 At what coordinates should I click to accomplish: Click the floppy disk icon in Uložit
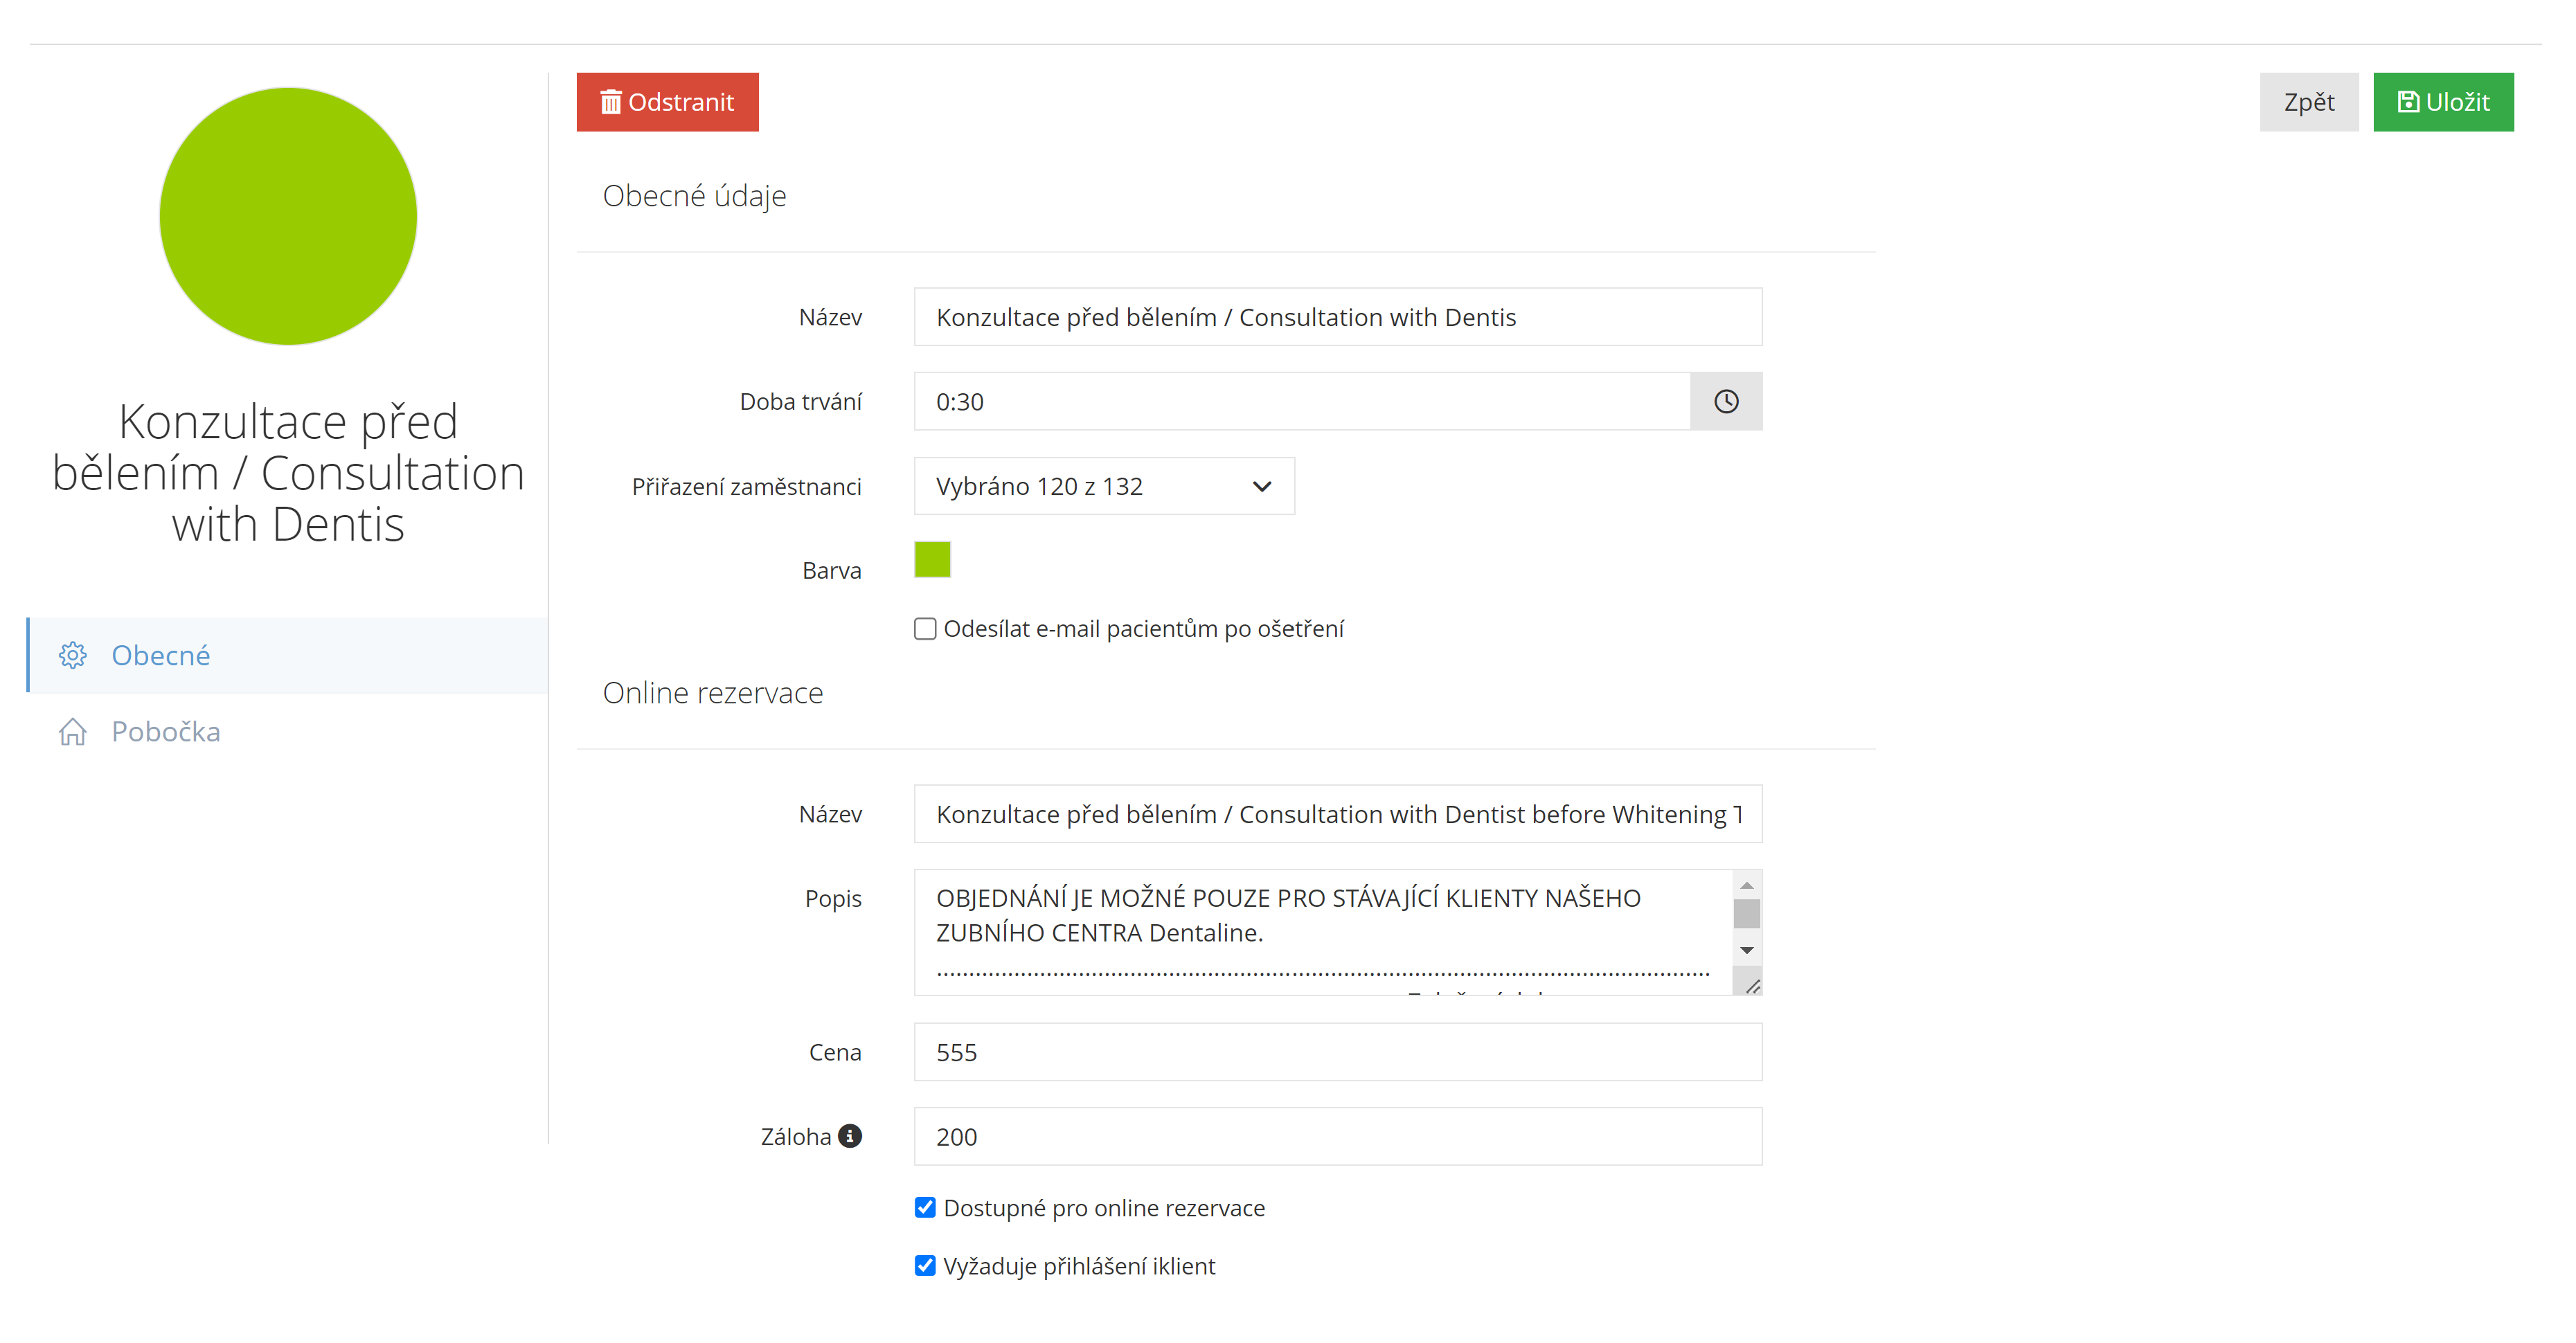pyautogui.click(x=2408, y=102)
